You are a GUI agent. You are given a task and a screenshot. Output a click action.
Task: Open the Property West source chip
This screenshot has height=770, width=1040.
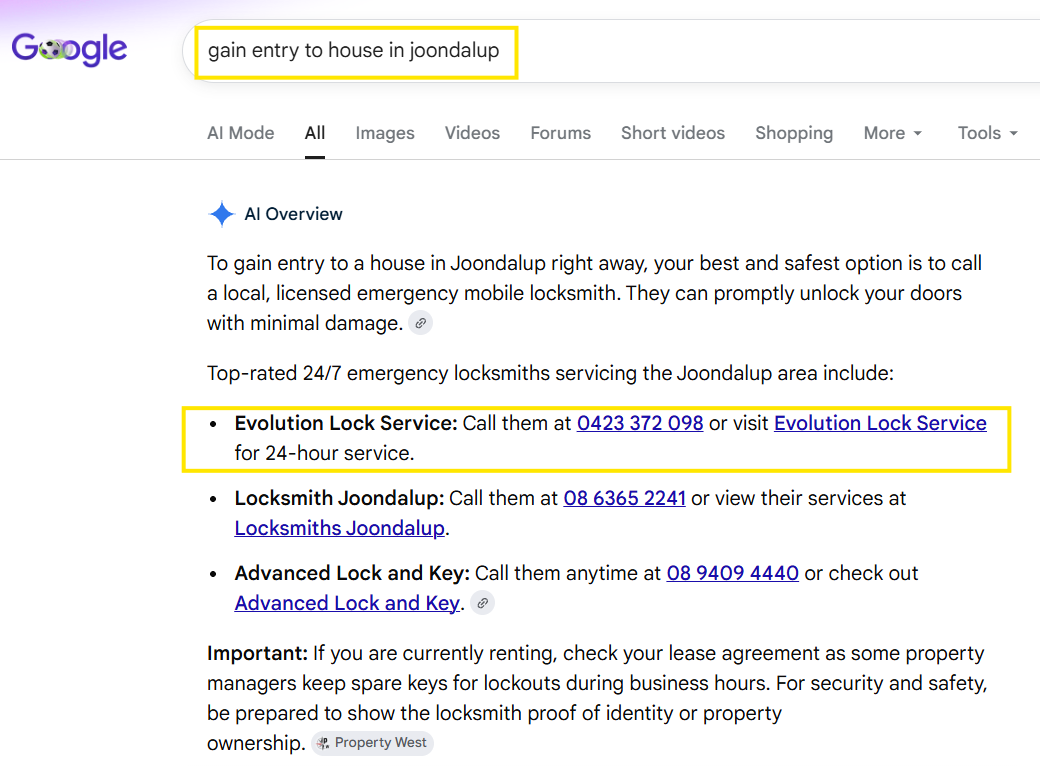(x=372, y=743)
